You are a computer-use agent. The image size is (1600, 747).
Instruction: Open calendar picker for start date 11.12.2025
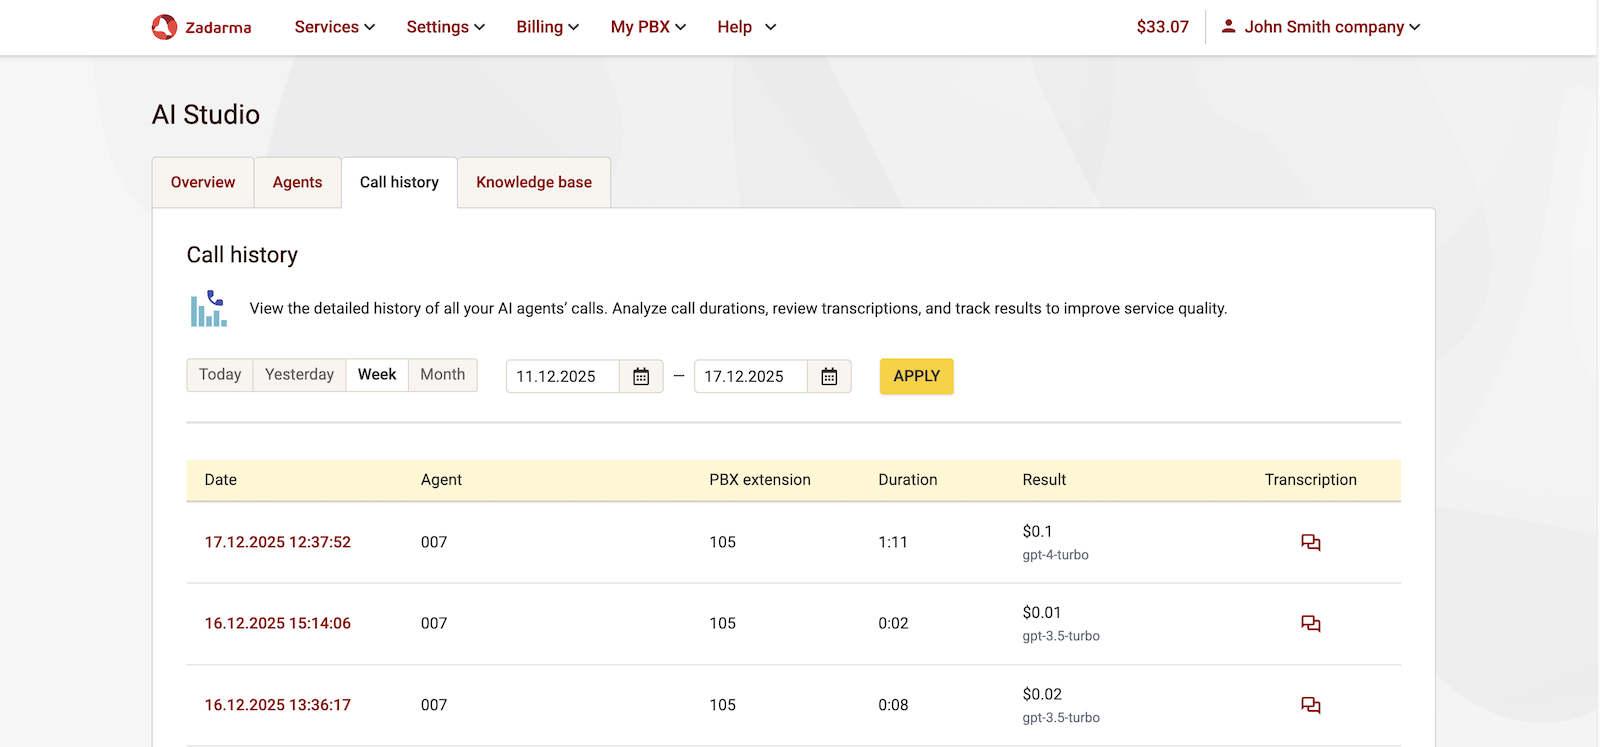(641, 376)
